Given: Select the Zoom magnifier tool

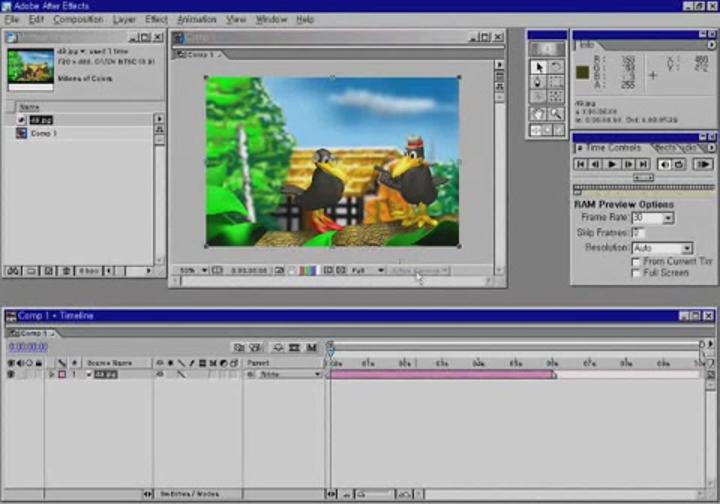Looking at the screenshot, I should [556, 113].
